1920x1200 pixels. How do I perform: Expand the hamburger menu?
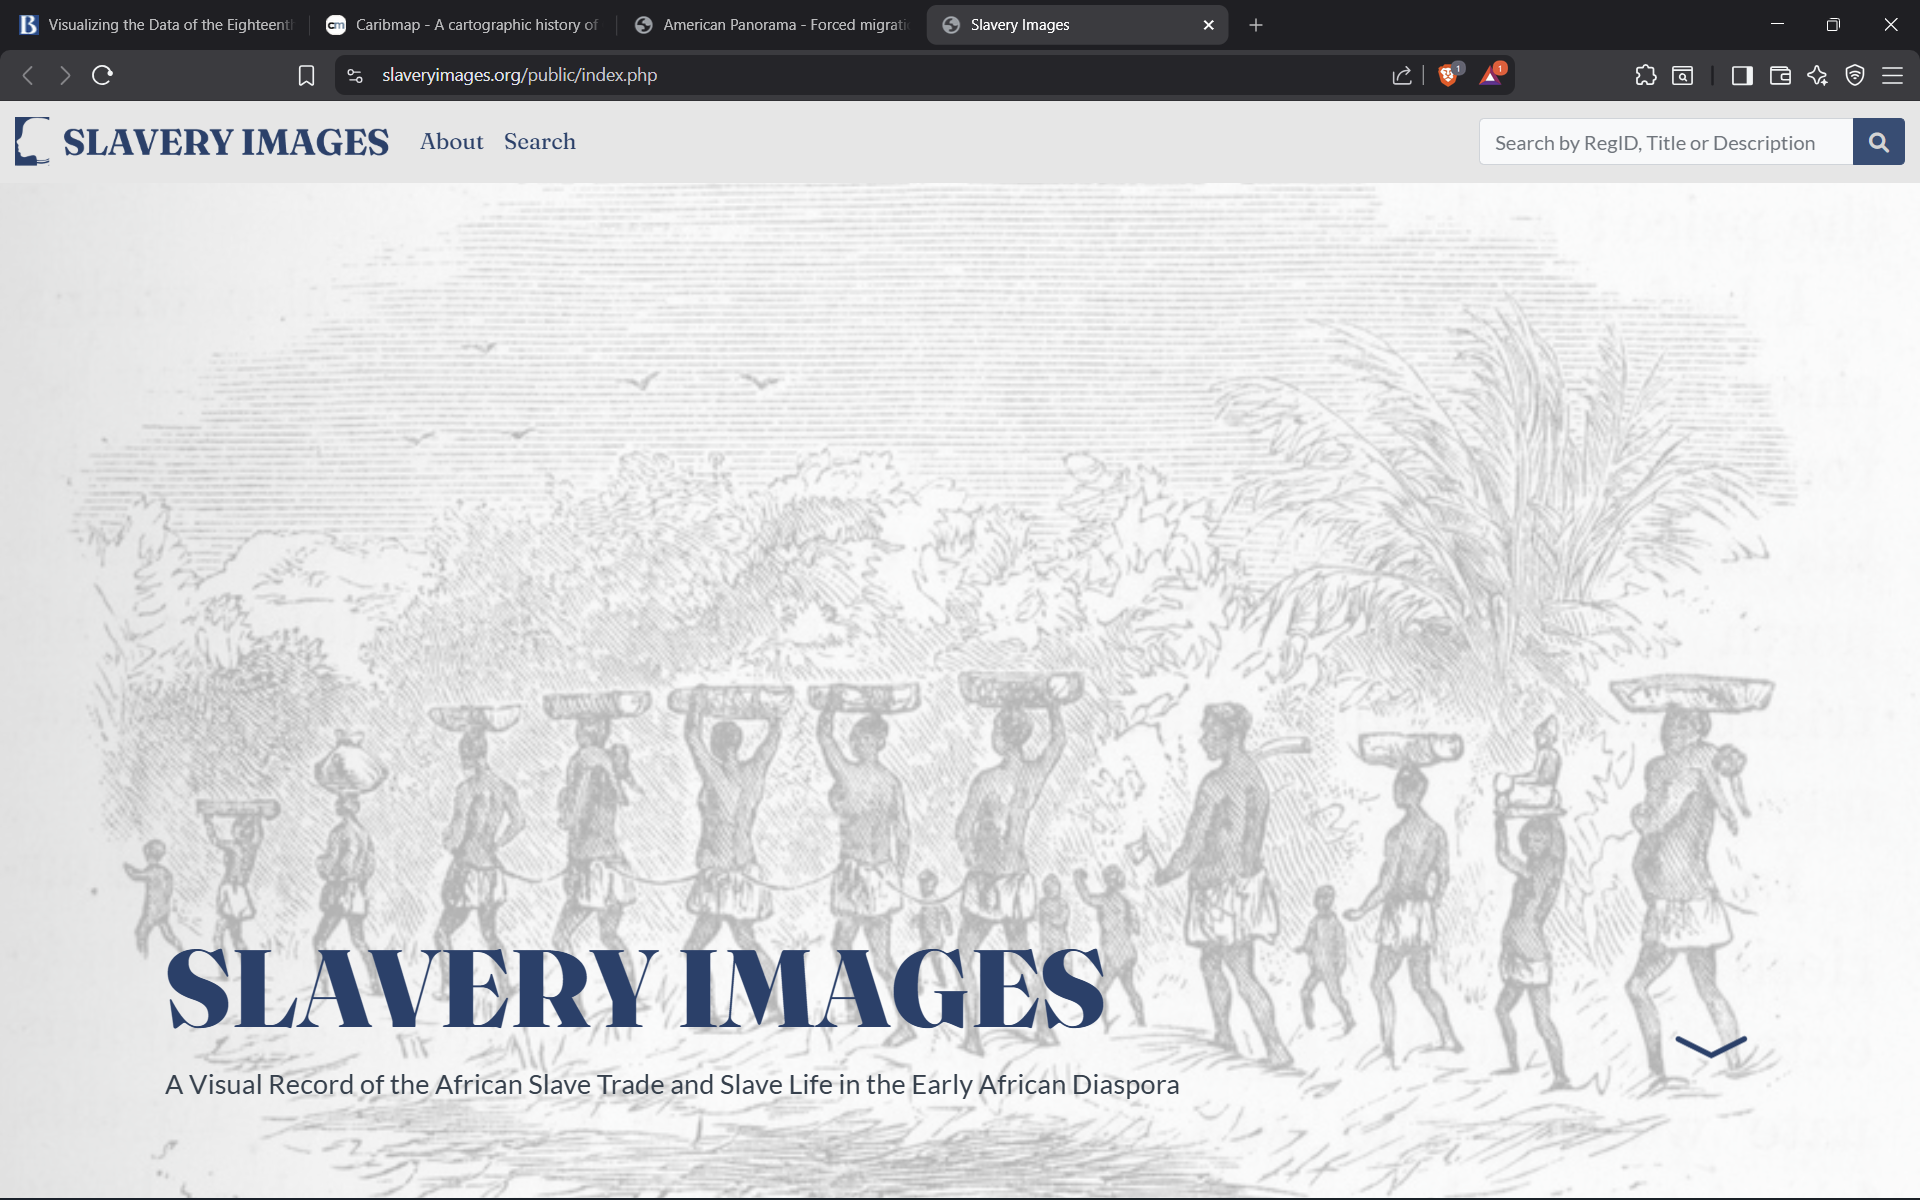(1893, 75)
